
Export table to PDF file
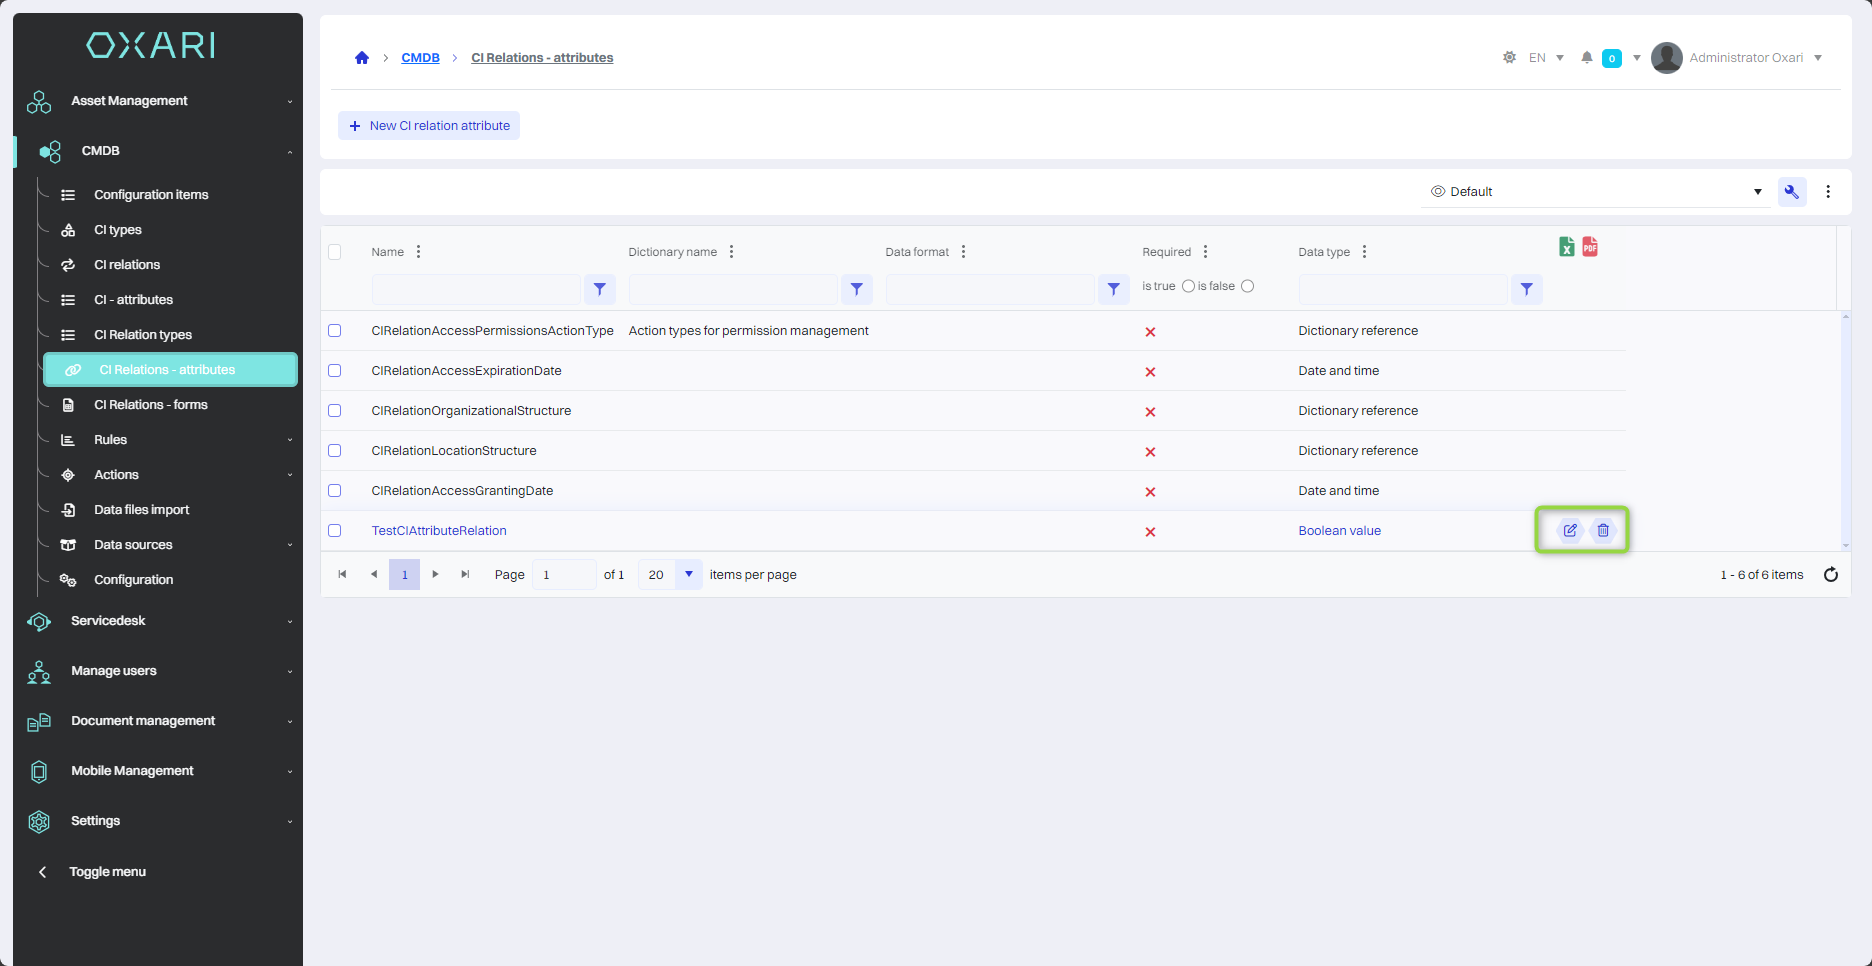tap(1590, 247)
